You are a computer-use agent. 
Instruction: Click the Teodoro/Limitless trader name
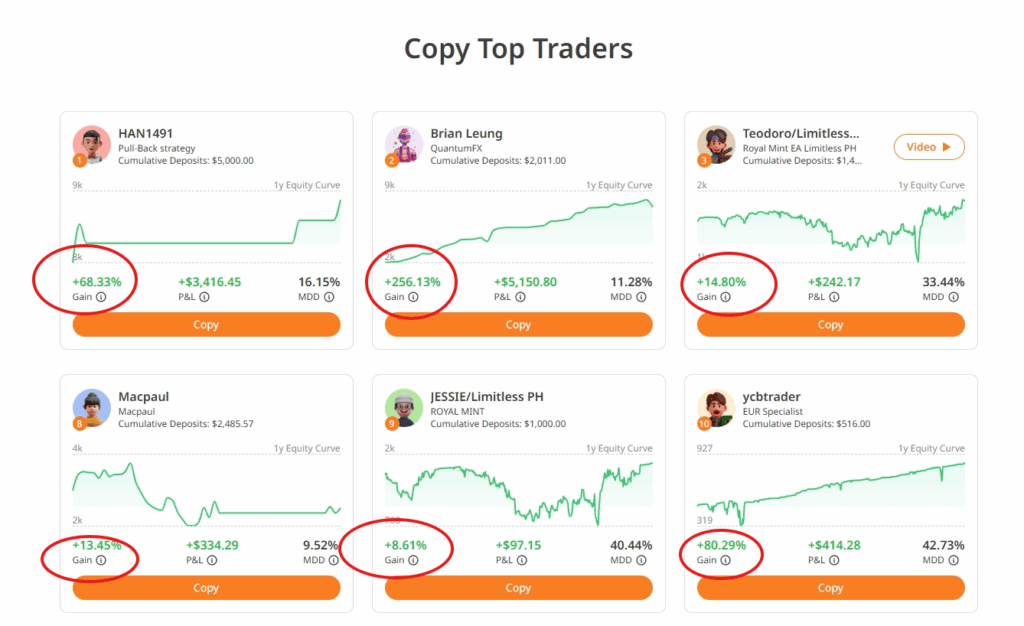801,134
